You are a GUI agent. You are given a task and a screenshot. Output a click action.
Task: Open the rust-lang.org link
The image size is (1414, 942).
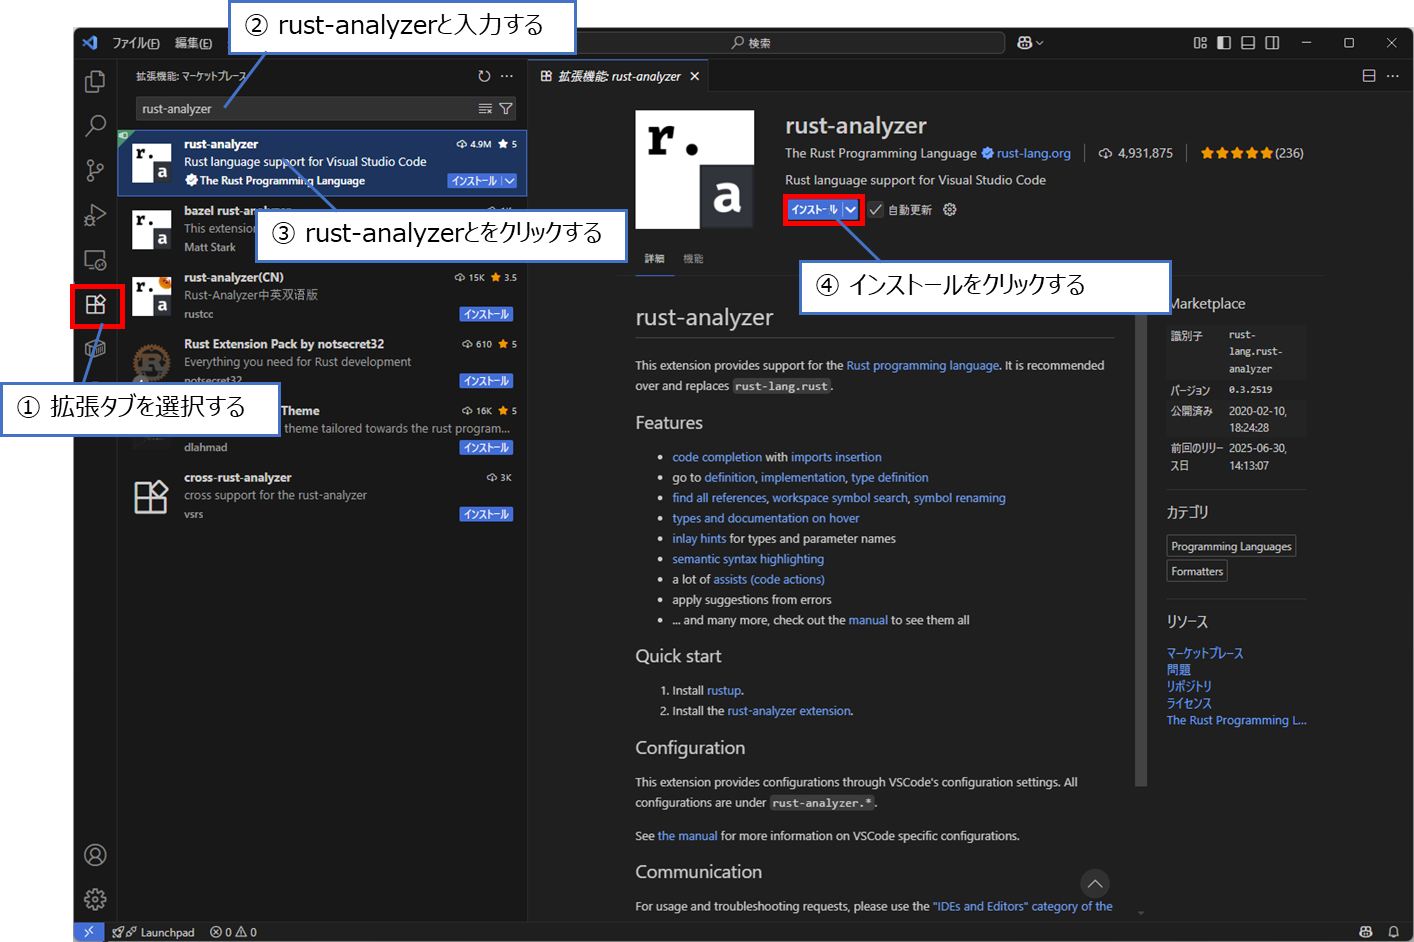tap(1033, 152)
